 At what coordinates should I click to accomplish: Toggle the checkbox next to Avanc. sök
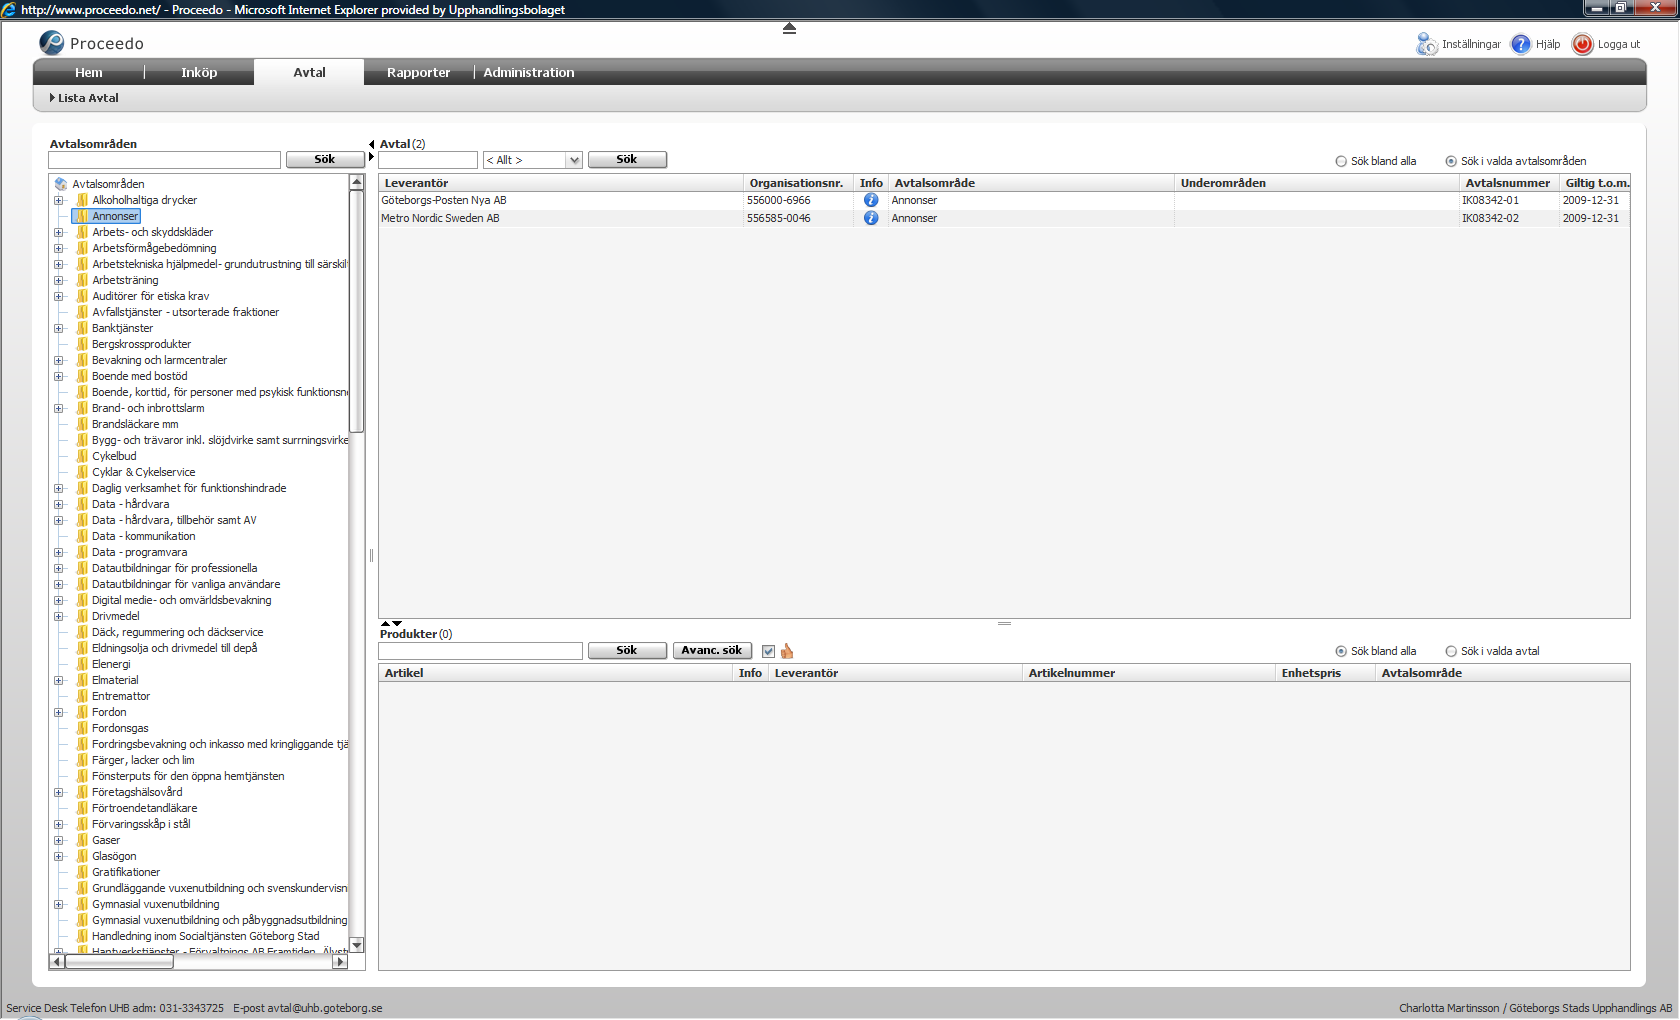768,651
